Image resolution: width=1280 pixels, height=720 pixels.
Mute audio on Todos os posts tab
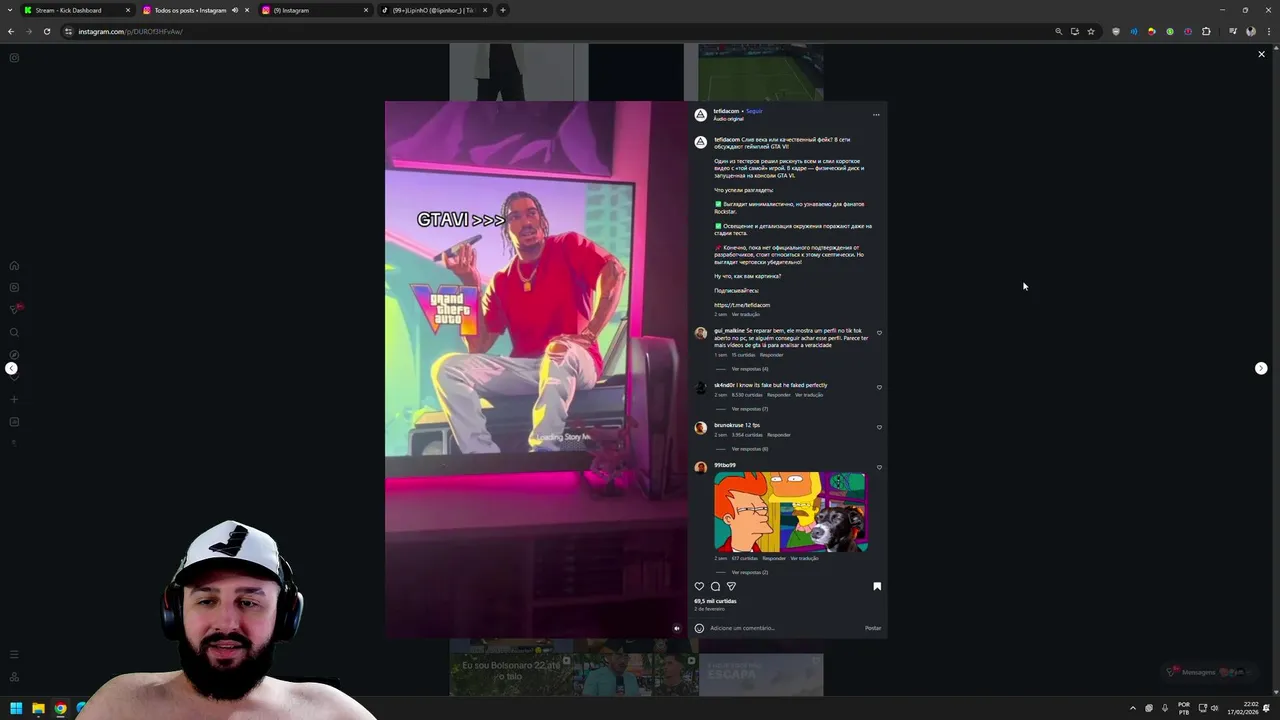pos(235,10)
